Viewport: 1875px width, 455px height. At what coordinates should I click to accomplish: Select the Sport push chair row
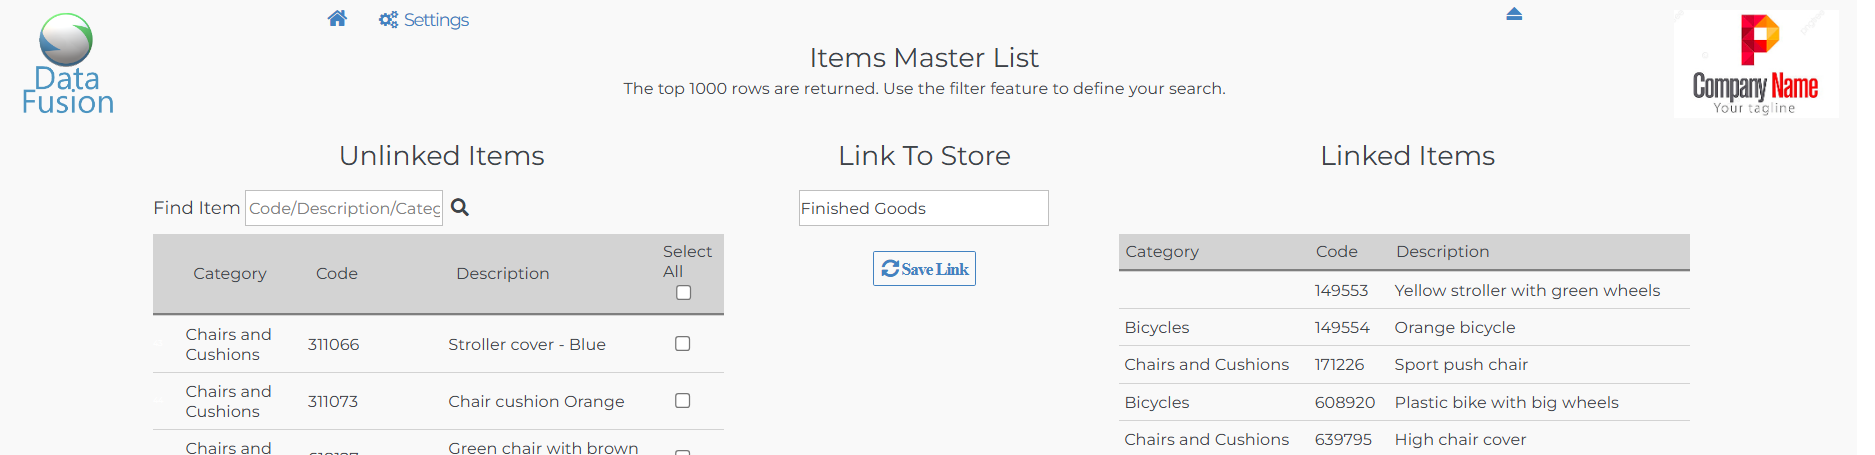(x=1460, y=365)
